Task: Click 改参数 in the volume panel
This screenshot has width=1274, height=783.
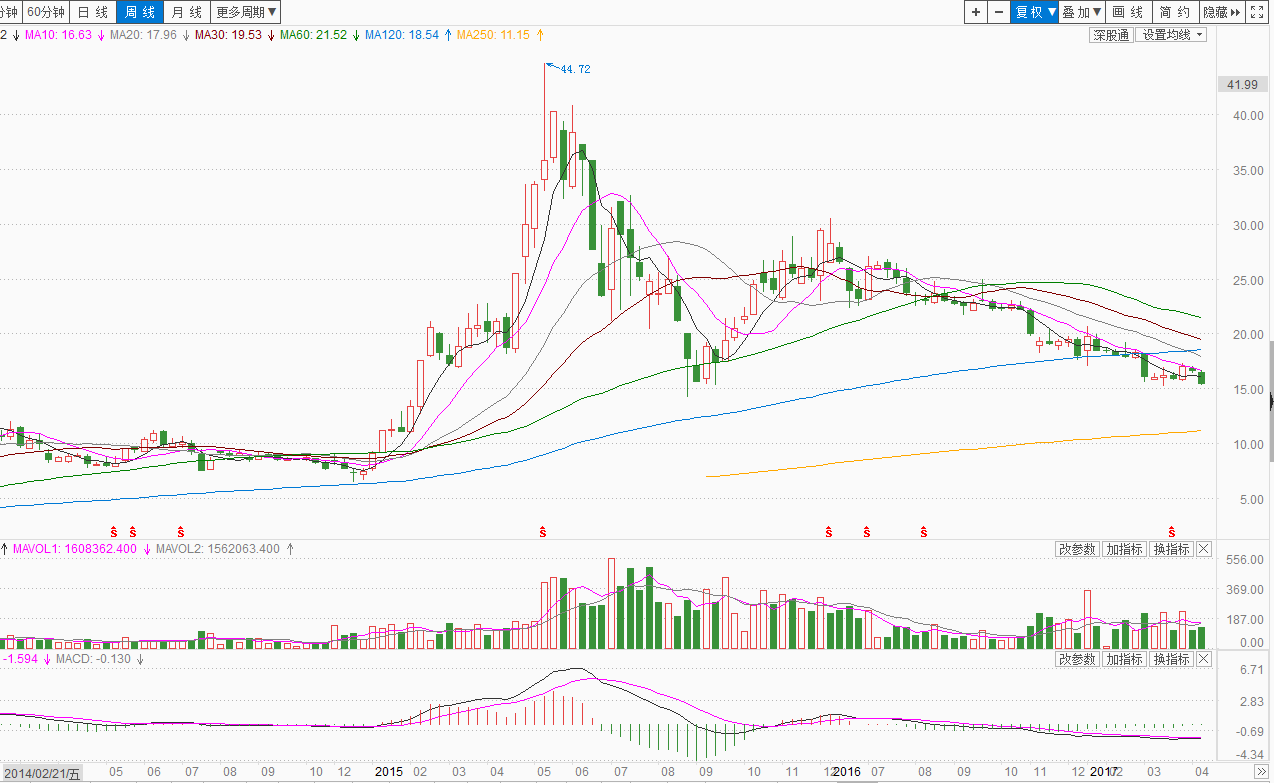Action: [x=1078, y=549]
